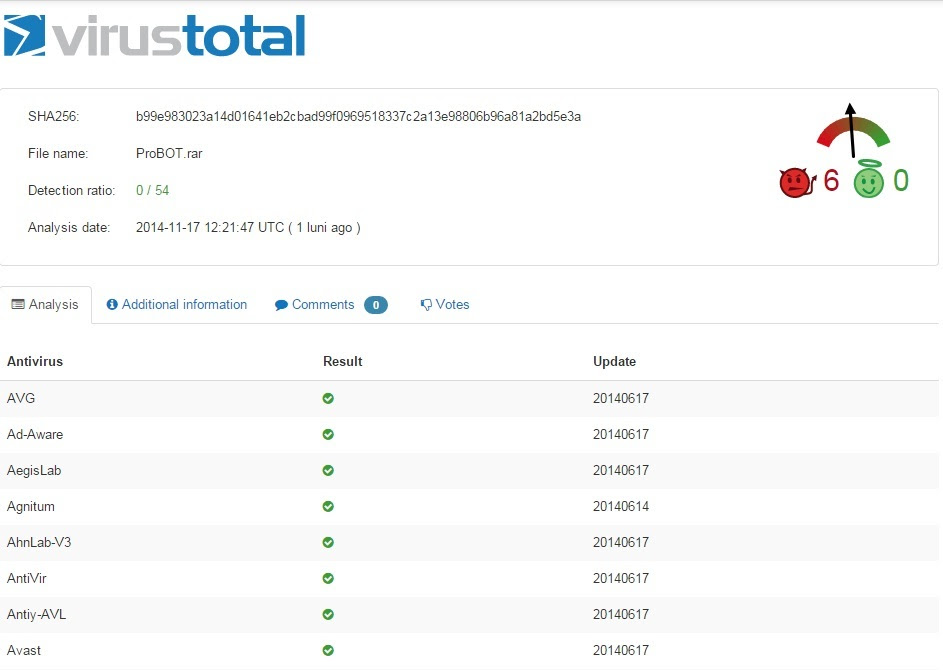This screenshot has height=670, width=943.
Task: Click the green check icon for AhnLab-V3
Action: pyautogui.click(x=328, y=542)
